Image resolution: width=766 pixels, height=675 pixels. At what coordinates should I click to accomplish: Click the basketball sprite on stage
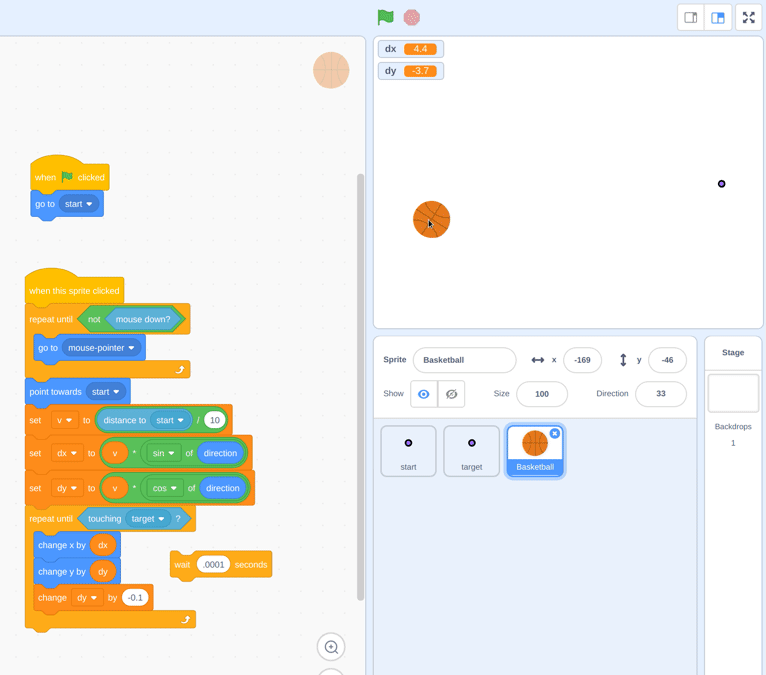pyautogui.click(x=431, y=219)
